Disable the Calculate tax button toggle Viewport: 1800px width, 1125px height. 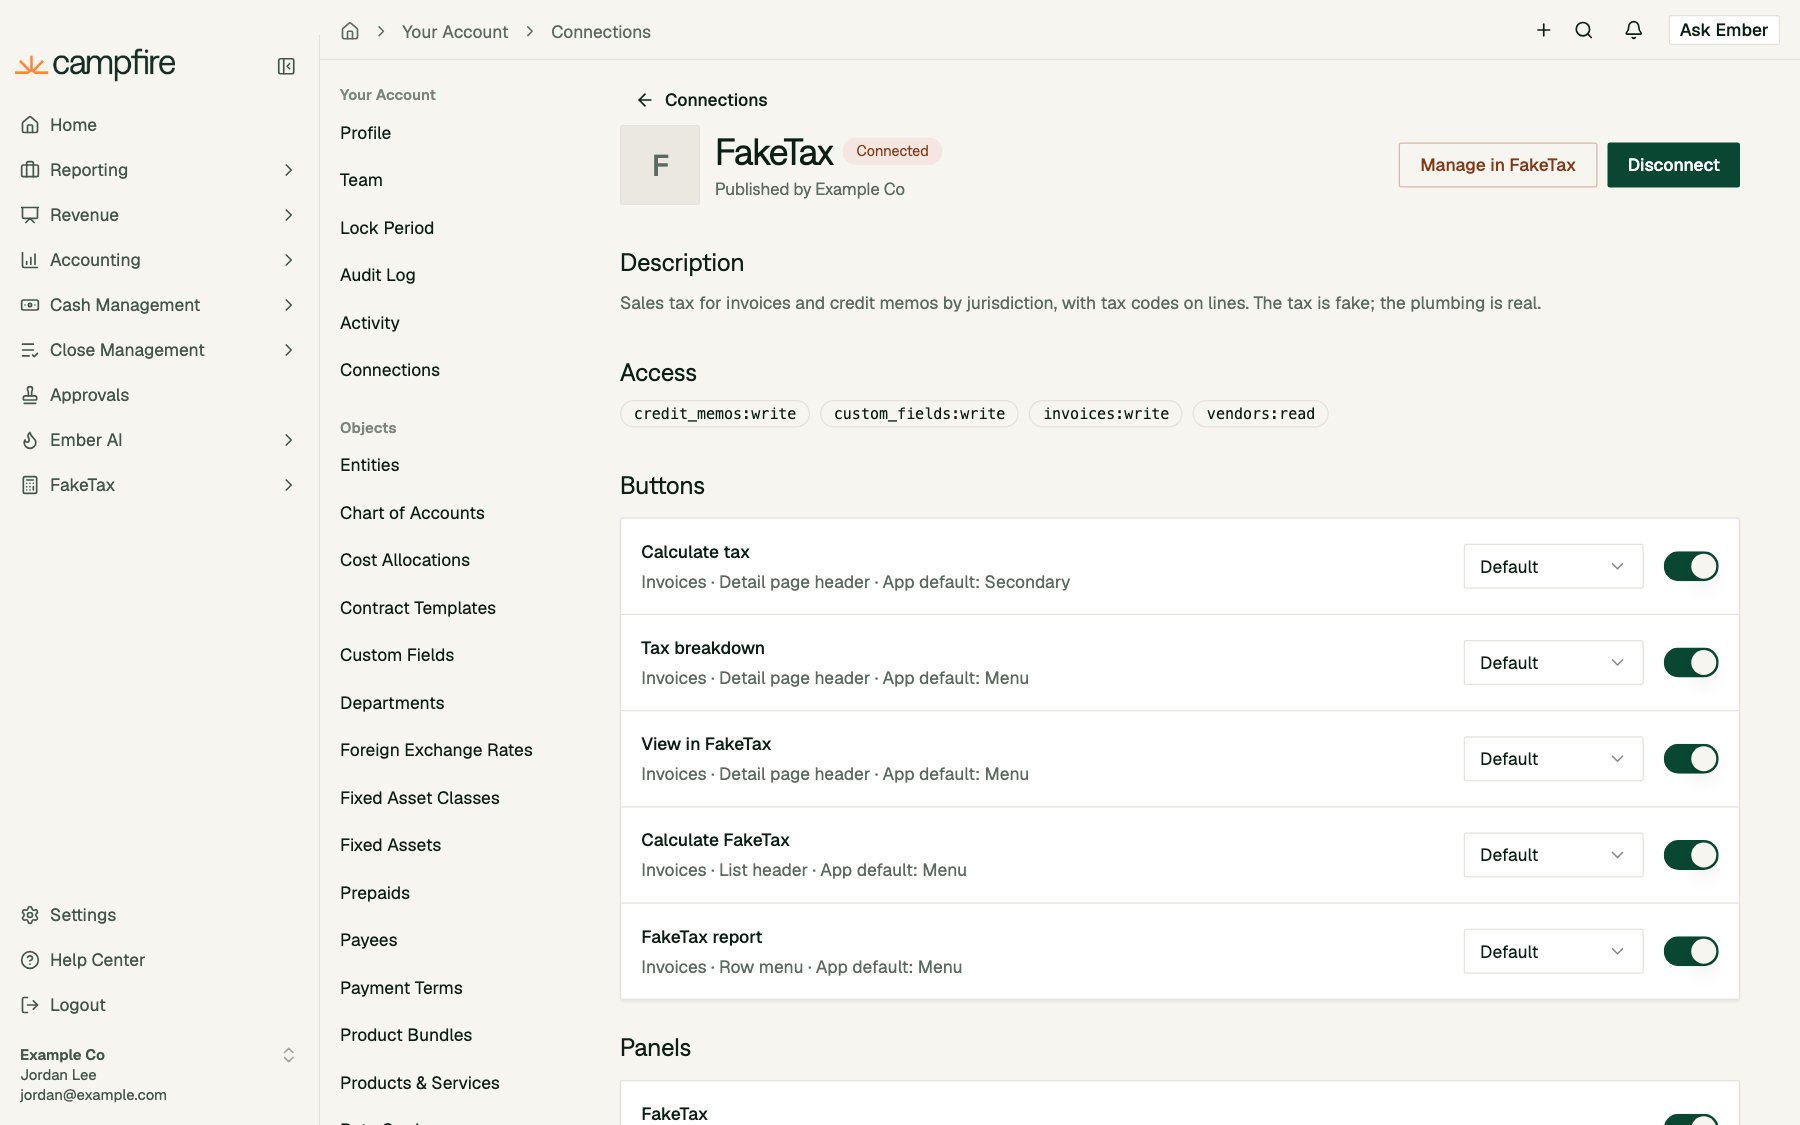tap(1691, 566)
